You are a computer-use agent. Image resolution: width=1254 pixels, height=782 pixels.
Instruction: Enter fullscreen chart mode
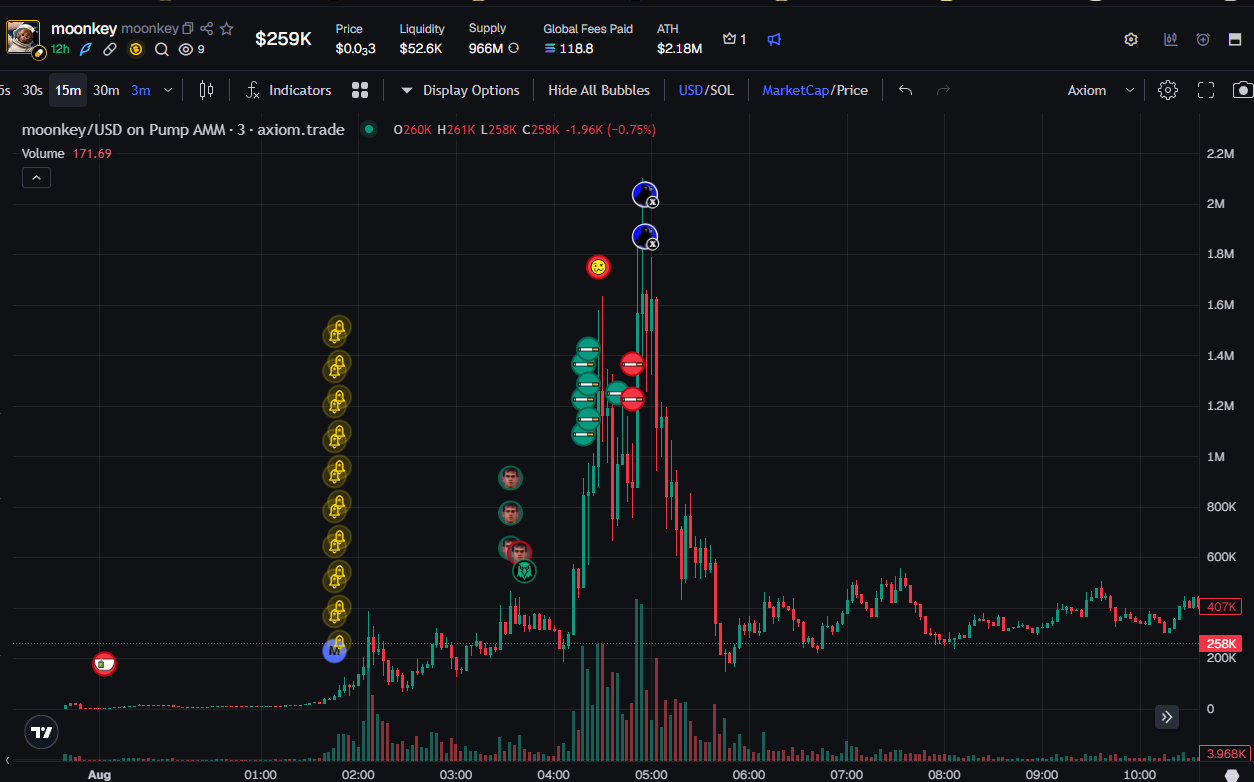[x=1206, y=90]
